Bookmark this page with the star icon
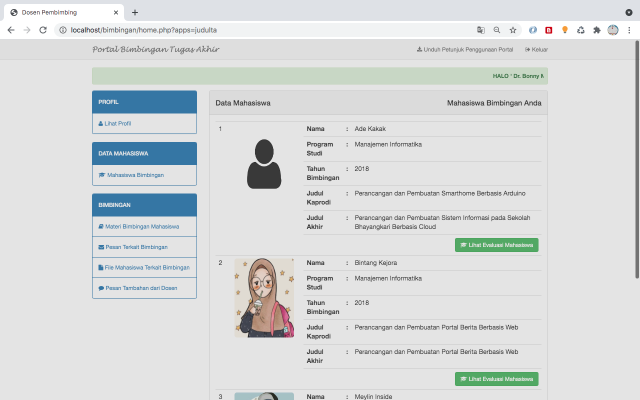 click(x=513, y=30)
